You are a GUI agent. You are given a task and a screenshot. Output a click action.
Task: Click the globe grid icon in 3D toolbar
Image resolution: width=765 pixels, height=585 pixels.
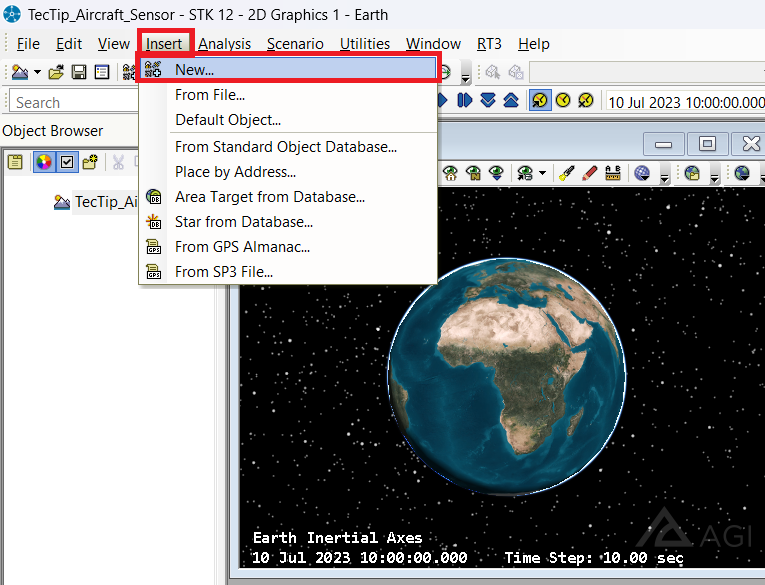(642, 173)
